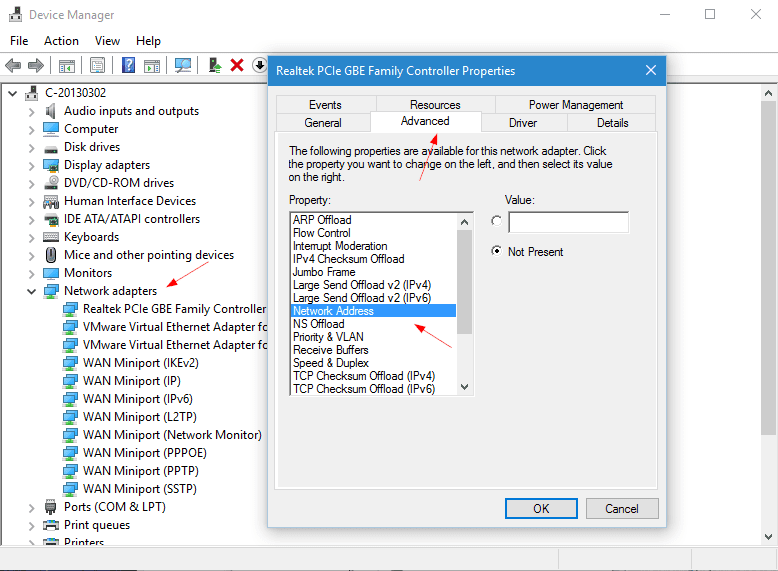Select Flow Control property
This screenshot has width=778, height=571.
(x=322, y=233)
